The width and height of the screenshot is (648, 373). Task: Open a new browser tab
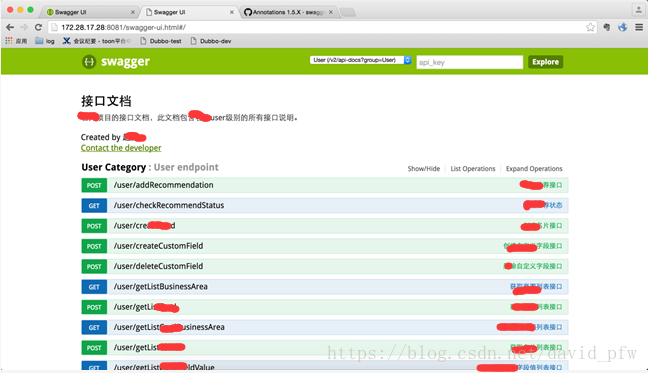(x=348, y=12)
